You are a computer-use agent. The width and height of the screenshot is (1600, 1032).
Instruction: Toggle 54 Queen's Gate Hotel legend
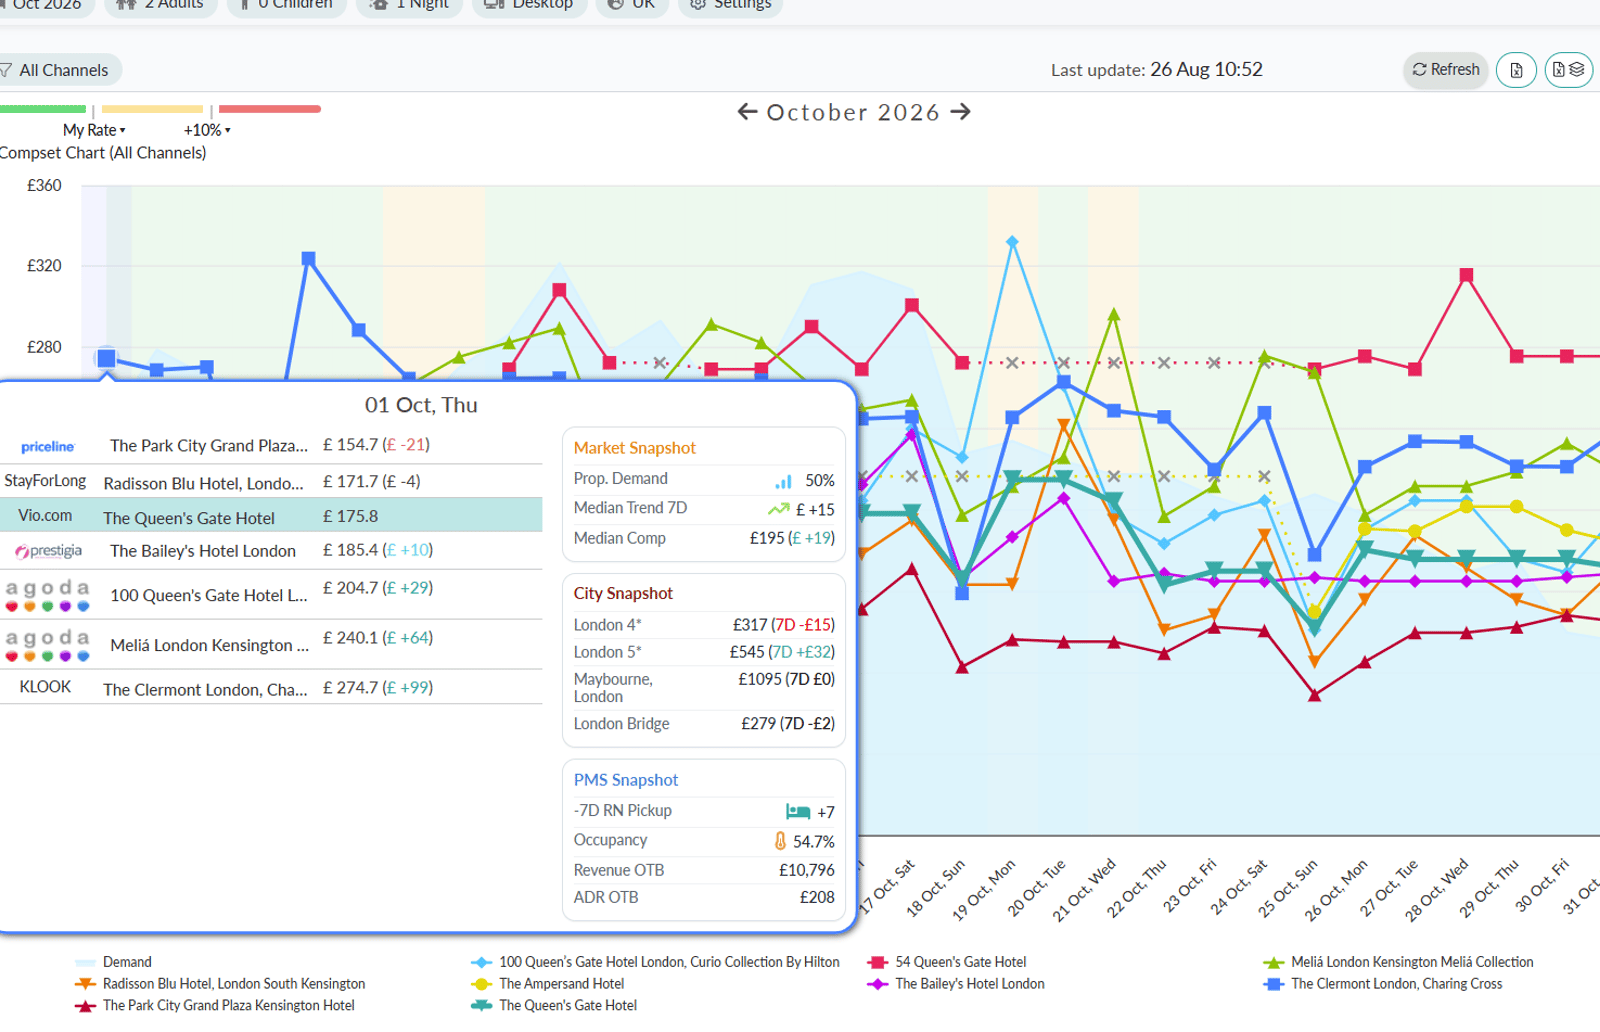[947, 962]
